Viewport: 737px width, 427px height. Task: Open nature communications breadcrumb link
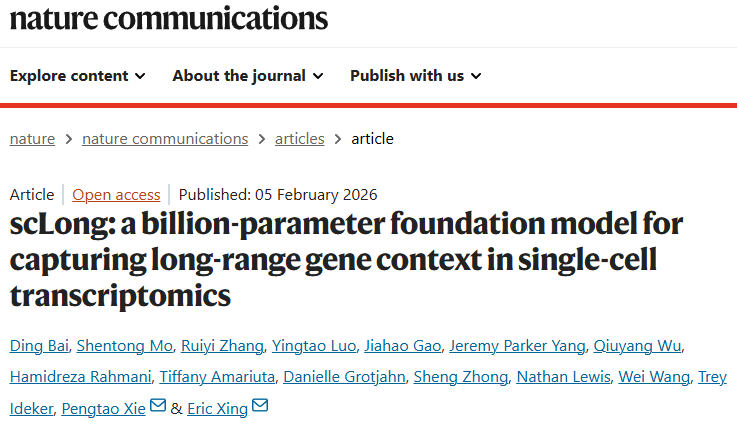(165, 139)
